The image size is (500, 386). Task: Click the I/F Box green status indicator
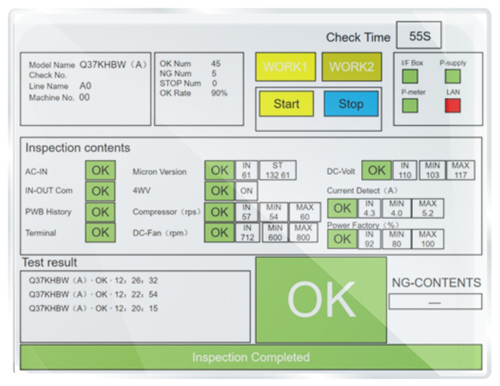(x=410, y=76)
